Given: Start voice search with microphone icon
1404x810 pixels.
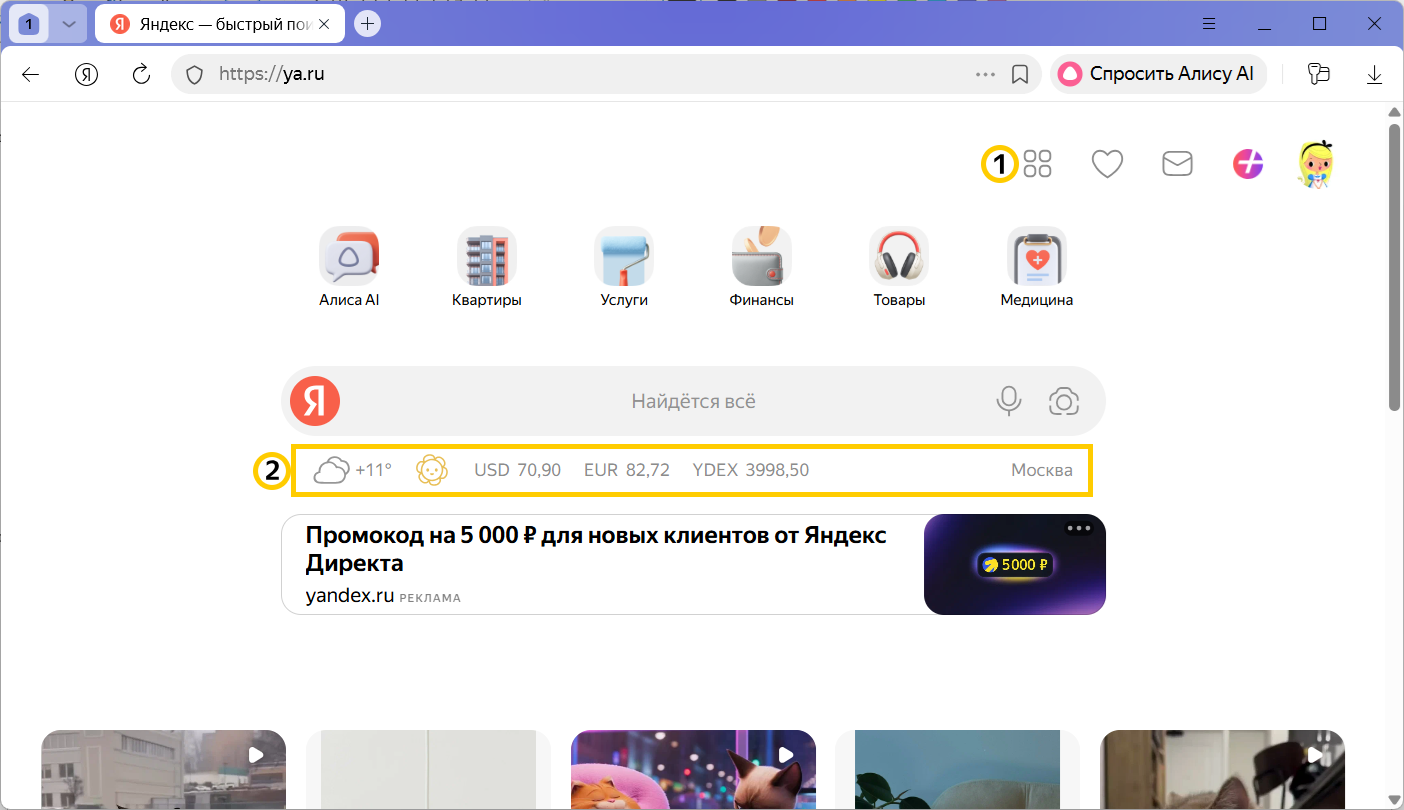Looking at the screenshot, I should [x=1009, y=401].
